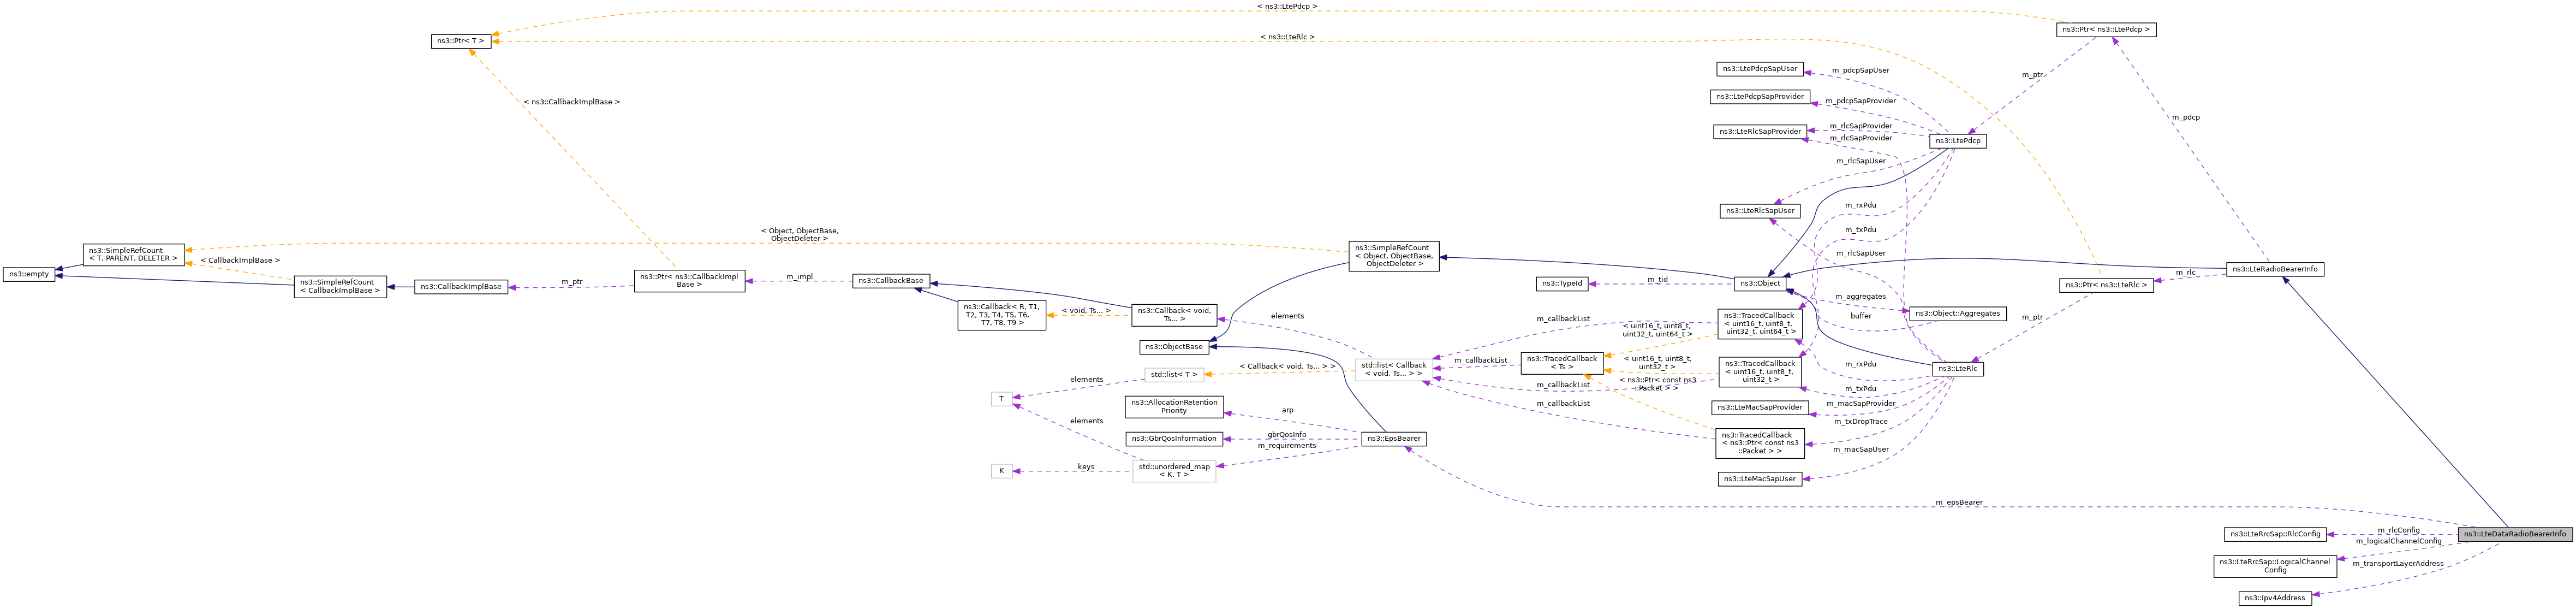Click the m_rlc edge label
The height and width of the screenshot is (609, 2576).
(x=2185, y=272)
